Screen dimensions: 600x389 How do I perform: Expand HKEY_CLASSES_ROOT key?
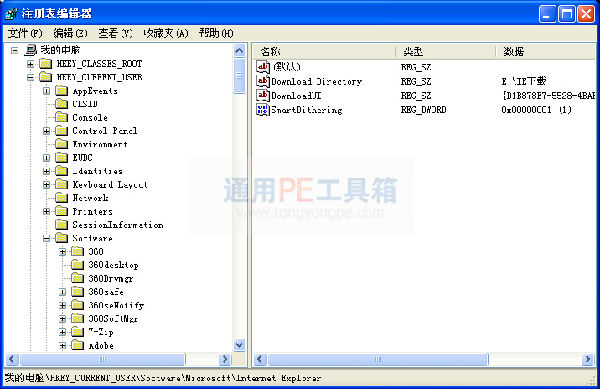click(30, 63)
